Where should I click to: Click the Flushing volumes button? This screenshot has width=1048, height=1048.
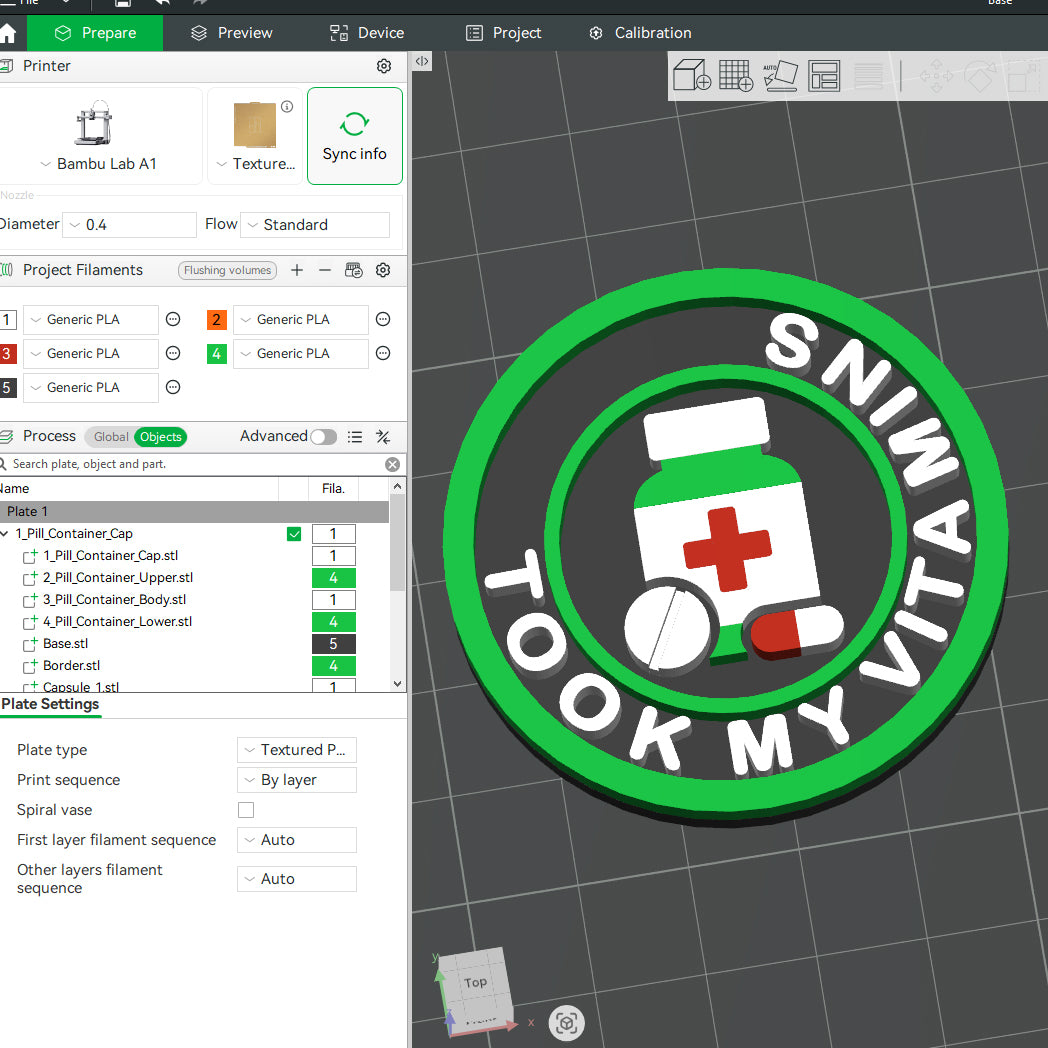(x=227, y=270)
